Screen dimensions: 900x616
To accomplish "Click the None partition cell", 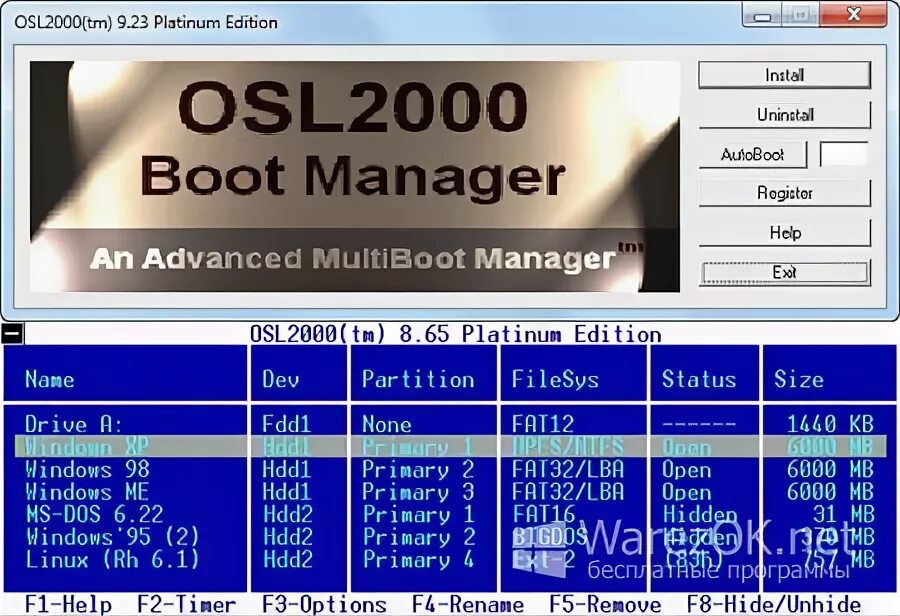I will click(387, 424).
